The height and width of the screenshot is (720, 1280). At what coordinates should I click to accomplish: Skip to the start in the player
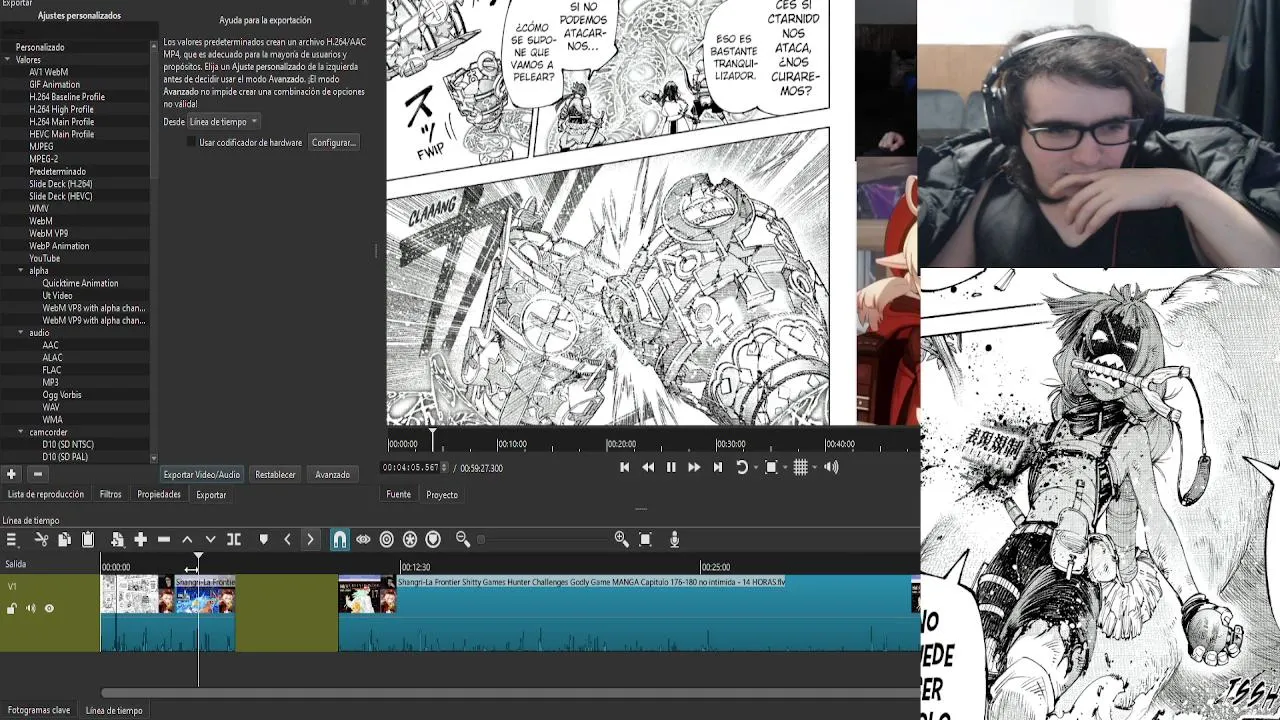click(625, 467)
